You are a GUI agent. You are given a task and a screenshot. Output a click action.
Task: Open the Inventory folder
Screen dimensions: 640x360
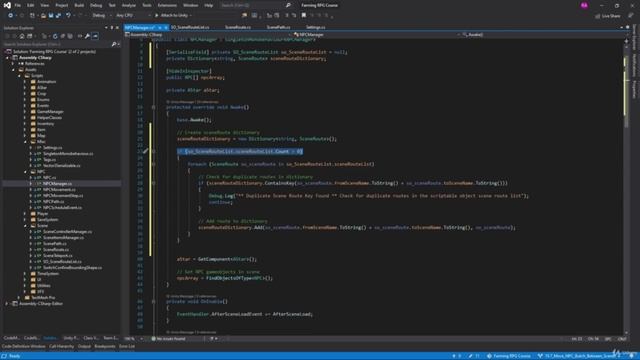[45, 124]
